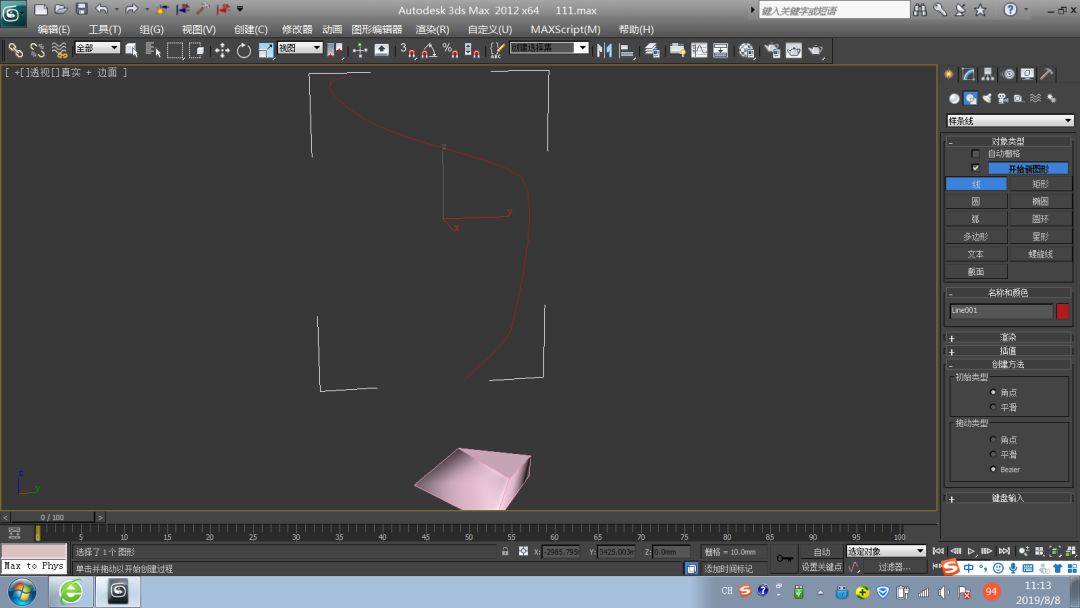Image resolution: width=1080 pixels, height=608 pixels.
Task: Activate the Select and Rotate tool
Action: click(x=244, y=50)
